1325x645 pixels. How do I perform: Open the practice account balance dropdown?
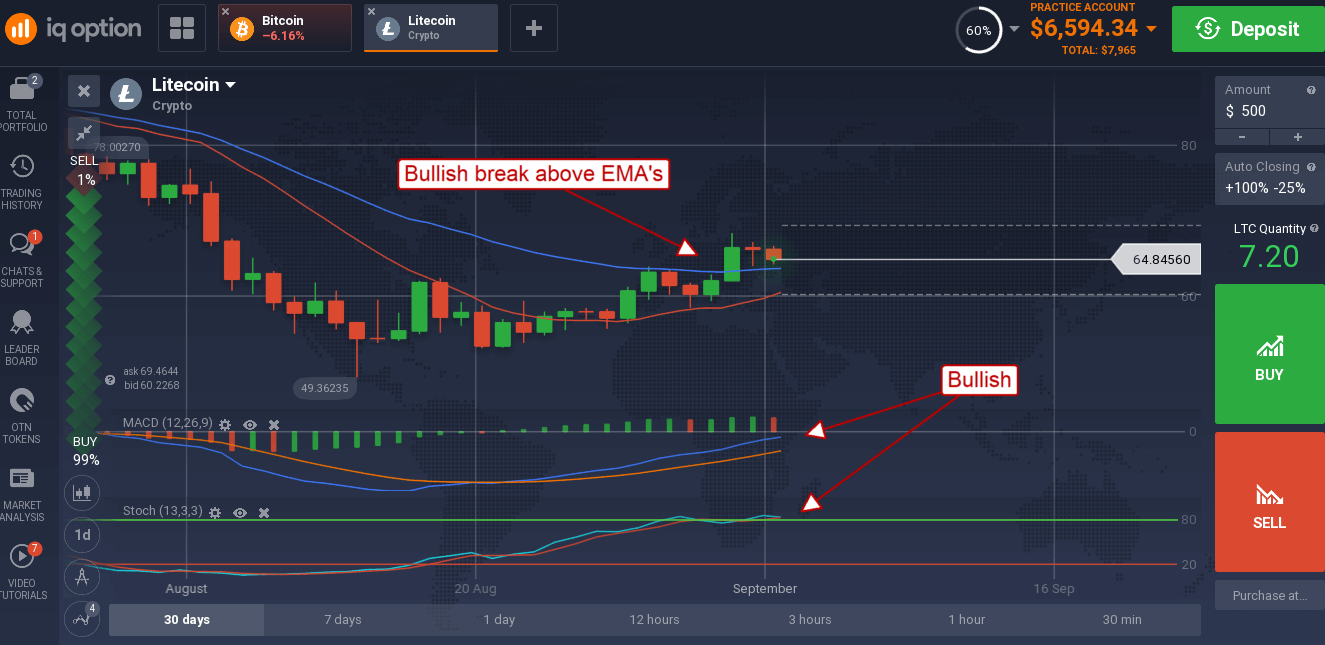coord(1151,29)
